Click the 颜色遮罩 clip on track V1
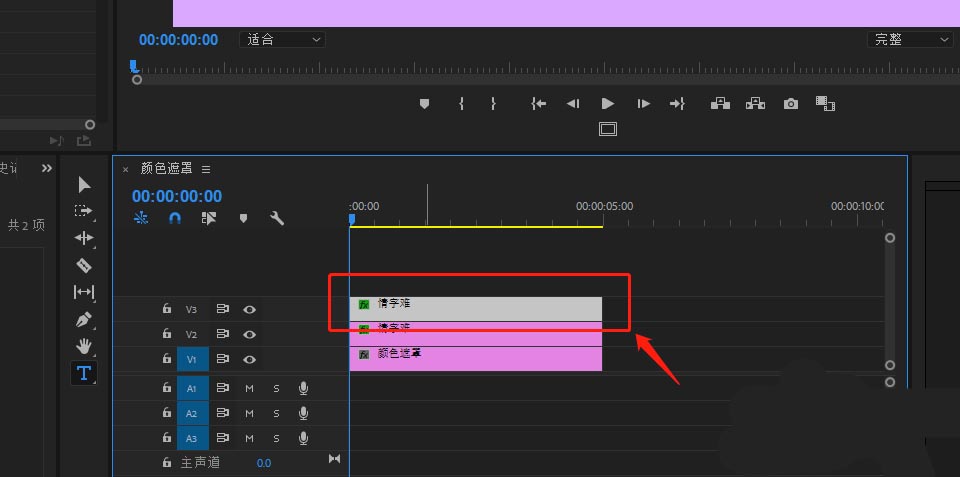 click(475, 358)
